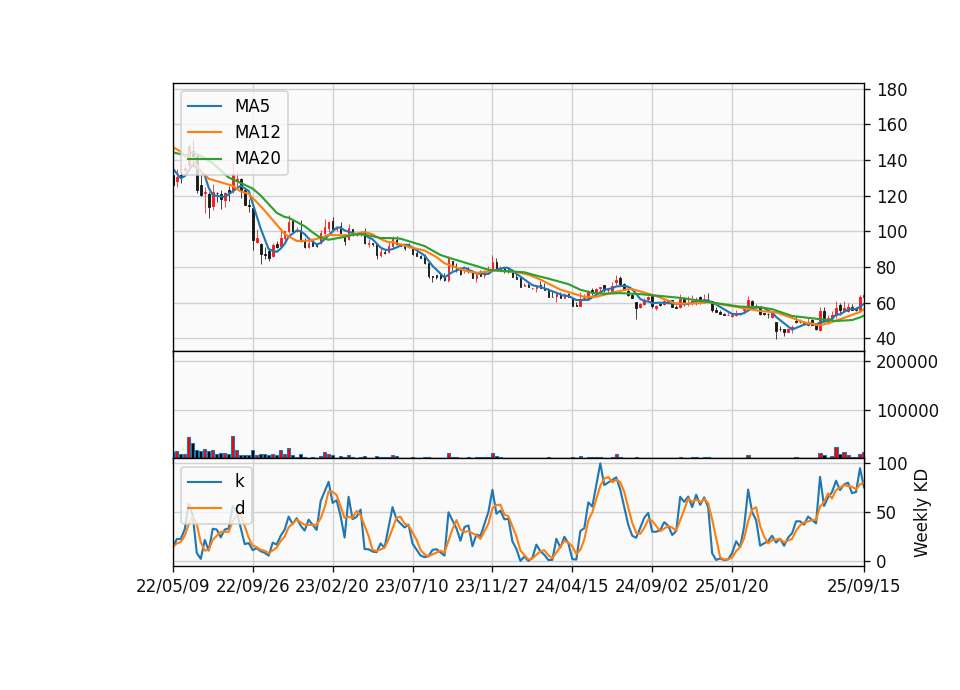Click the 25/09/15 date tick label
Screen dimensions: 960x690
864,586
